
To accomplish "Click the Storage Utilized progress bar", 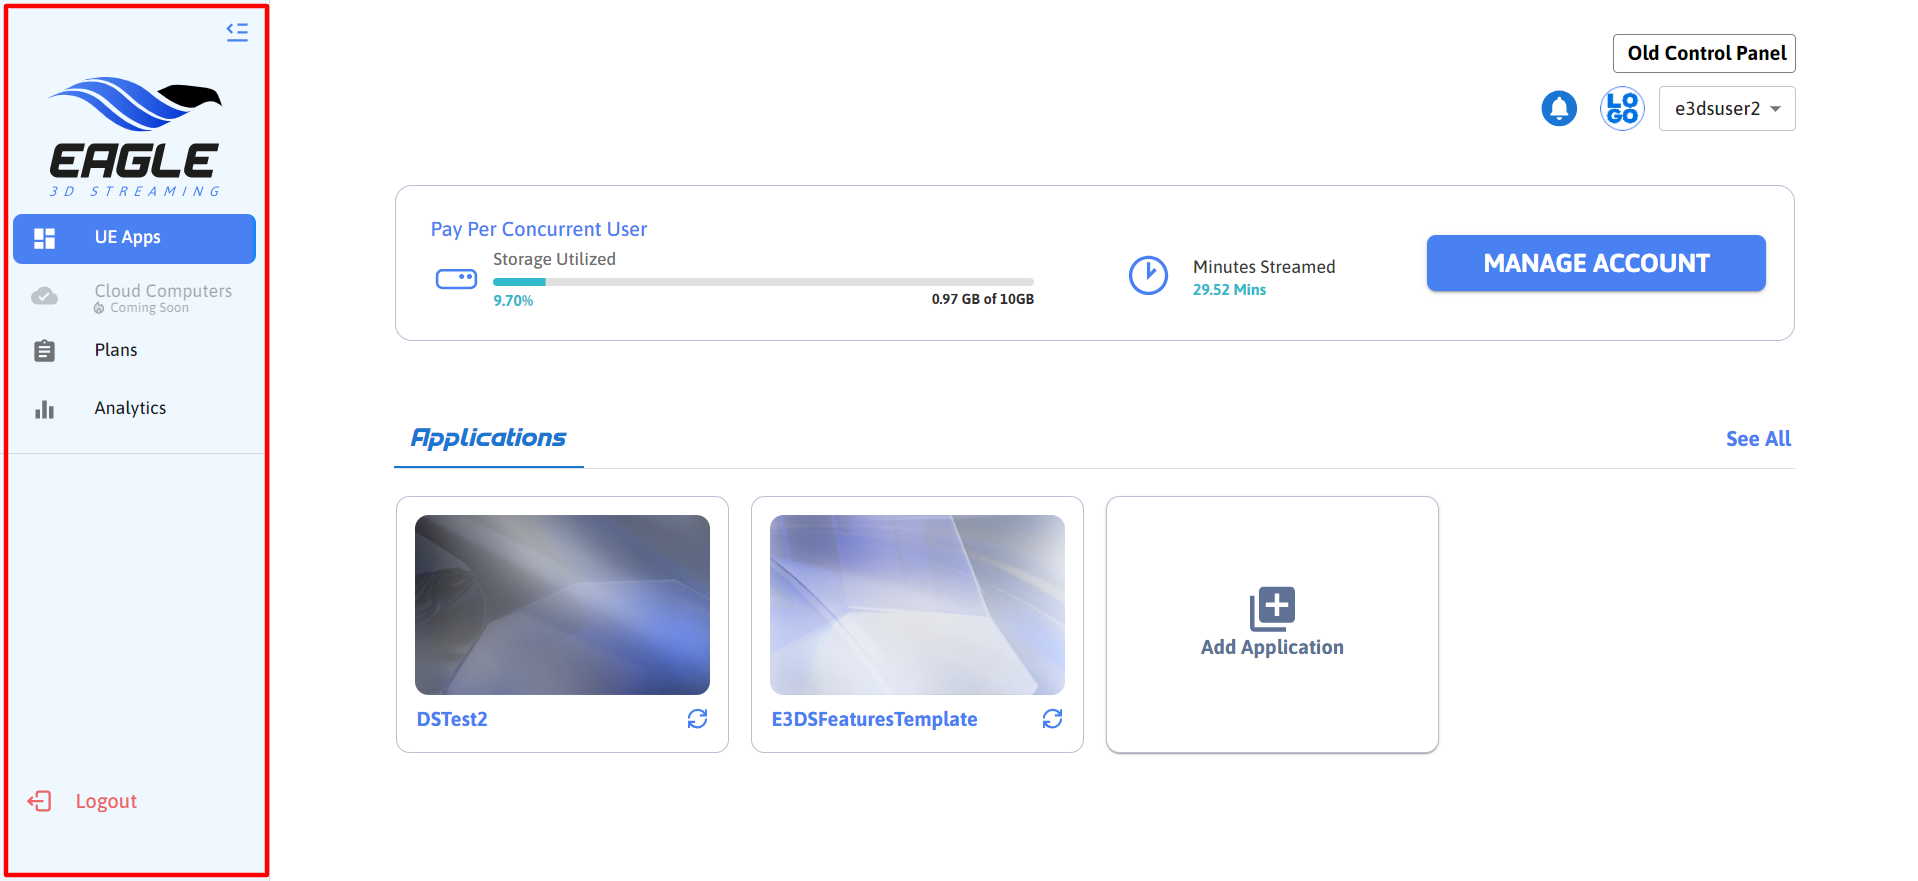I will click(x=762, y=282).
